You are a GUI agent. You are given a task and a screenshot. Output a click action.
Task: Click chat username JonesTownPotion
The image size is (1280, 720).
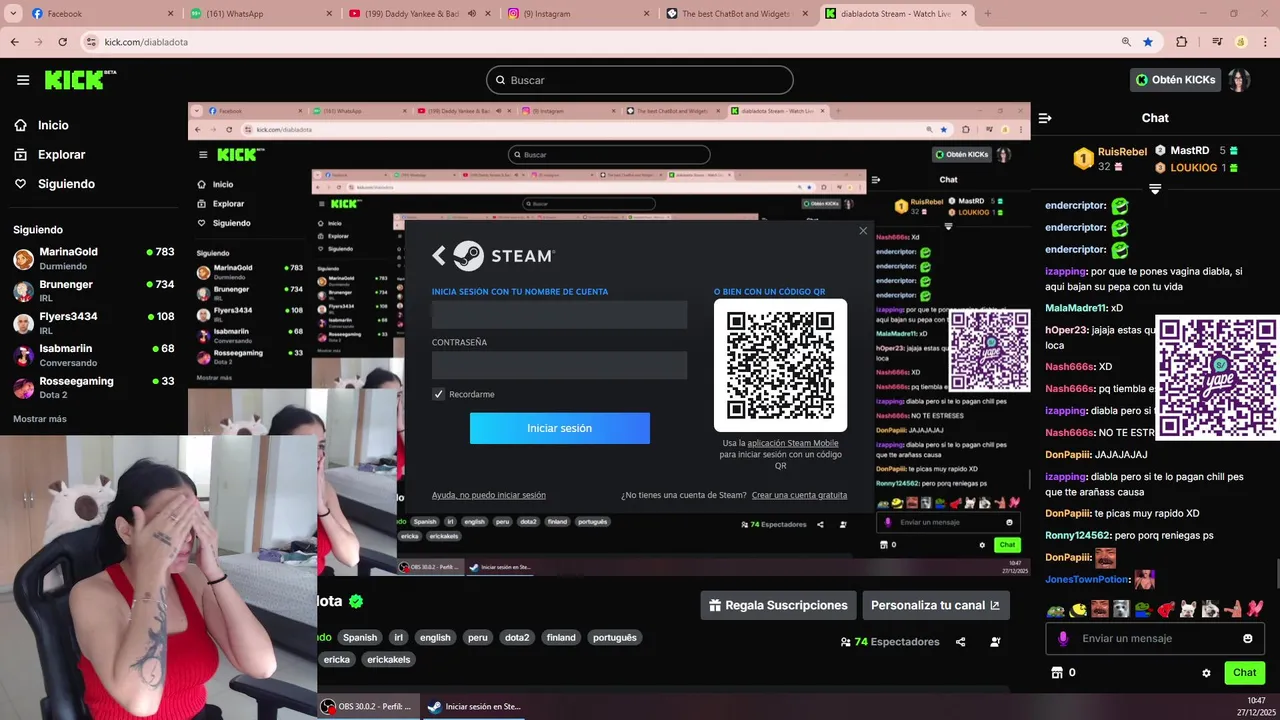pos(1087,579)
